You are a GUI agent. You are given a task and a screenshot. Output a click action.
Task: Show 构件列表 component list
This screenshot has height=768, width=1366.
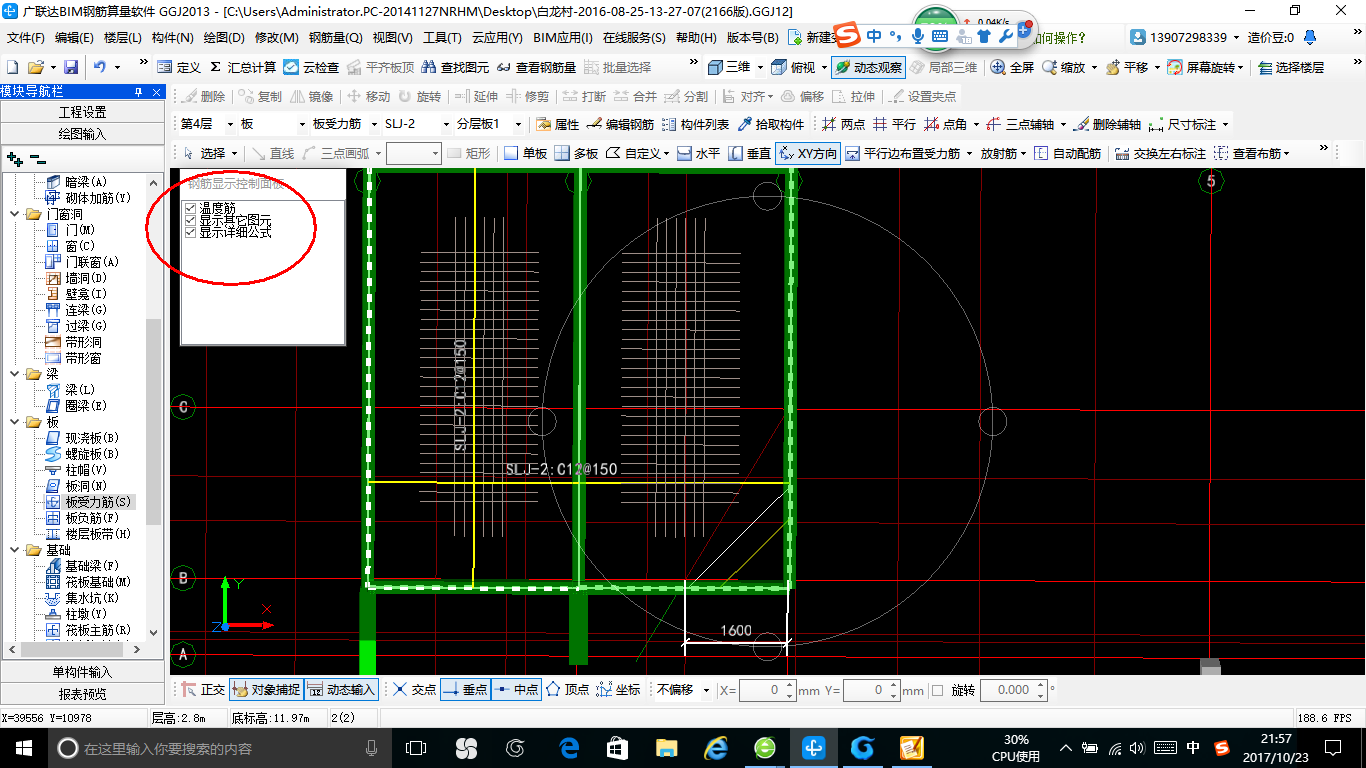click(x=695, y=124)
